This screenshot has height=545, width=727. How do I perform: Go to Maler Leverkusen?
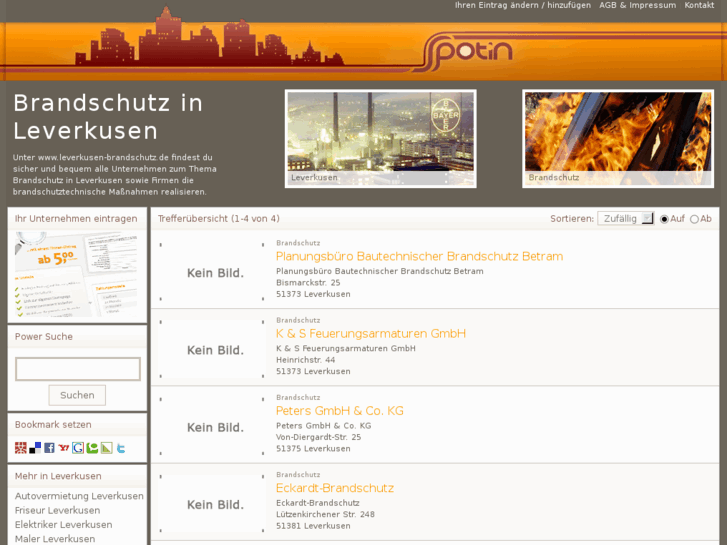55,539
